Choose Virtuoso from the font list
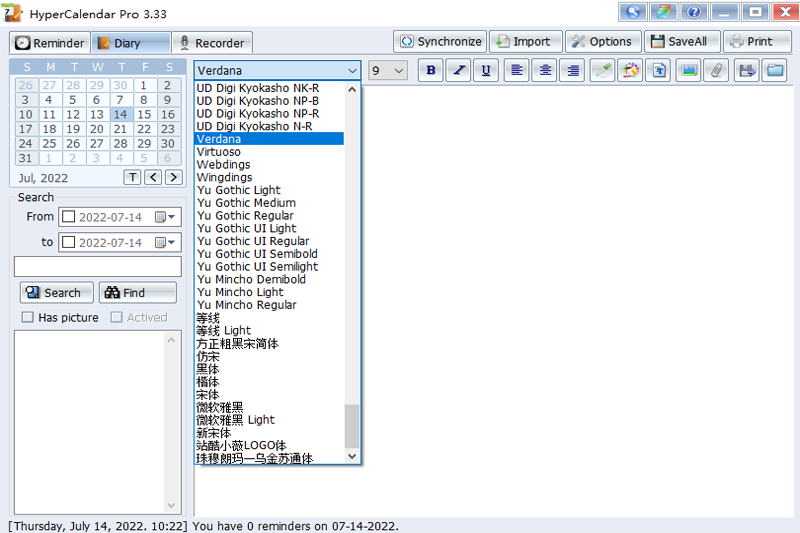The image size is (800, 533). tap(269, 151)
